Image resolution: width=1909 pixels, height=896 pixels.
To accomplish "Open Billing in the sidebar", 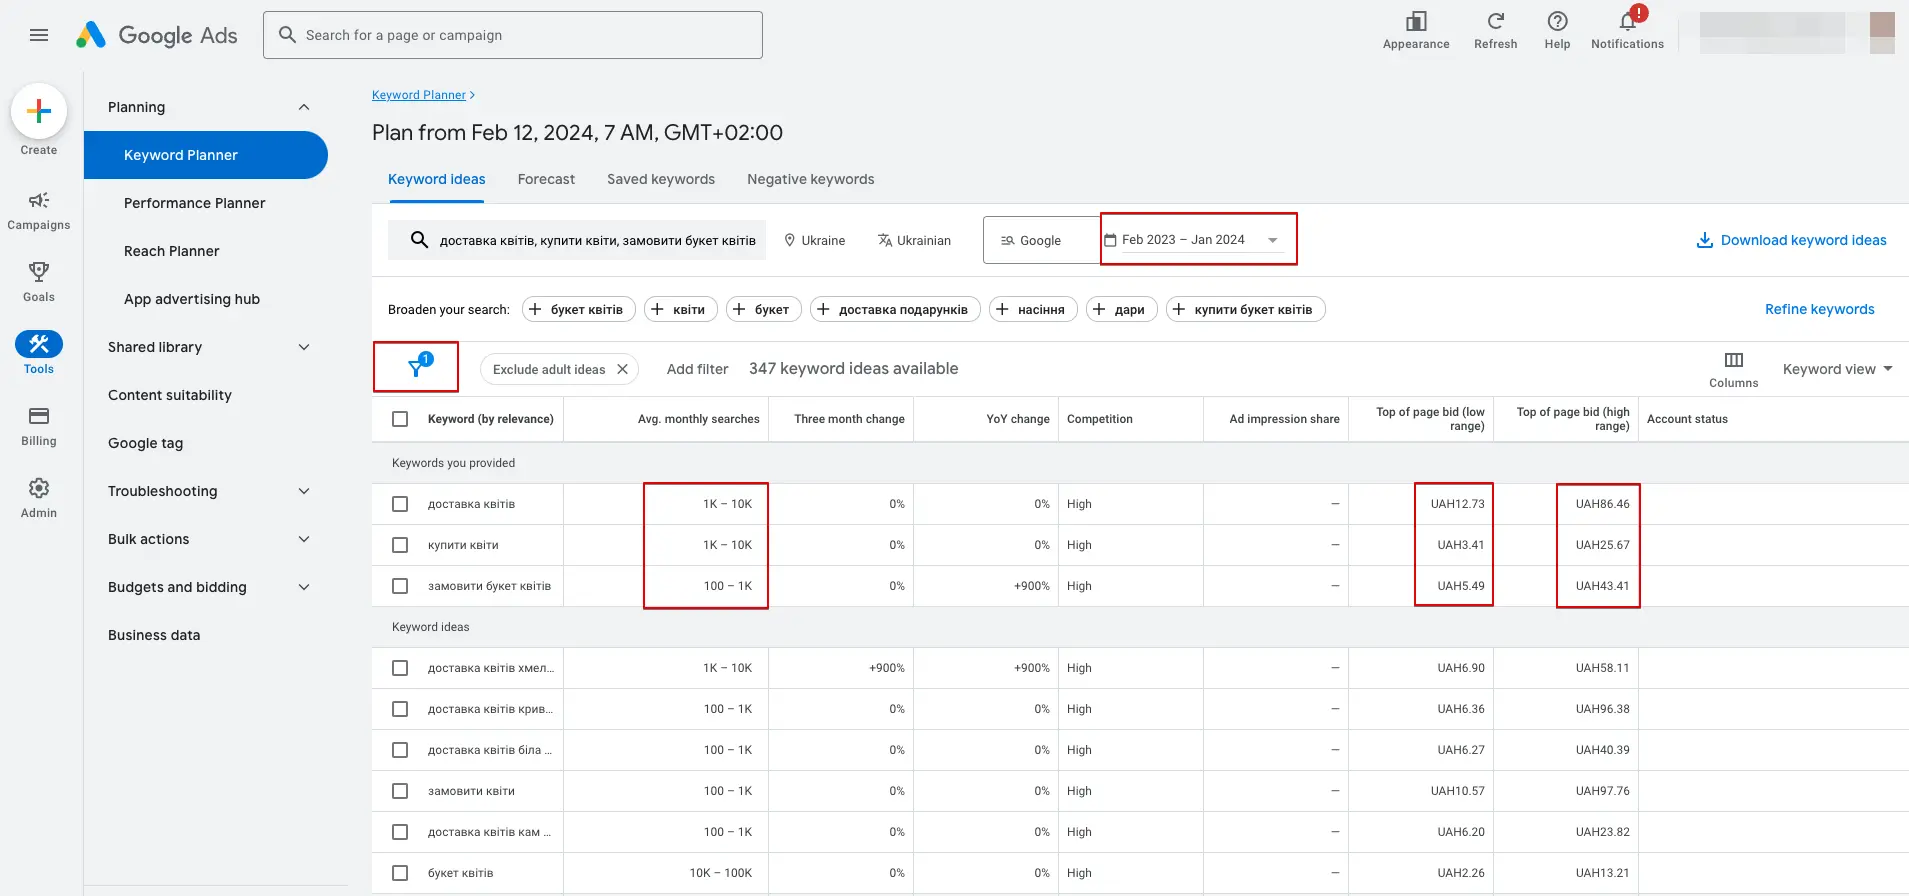I will coord(39,426).
